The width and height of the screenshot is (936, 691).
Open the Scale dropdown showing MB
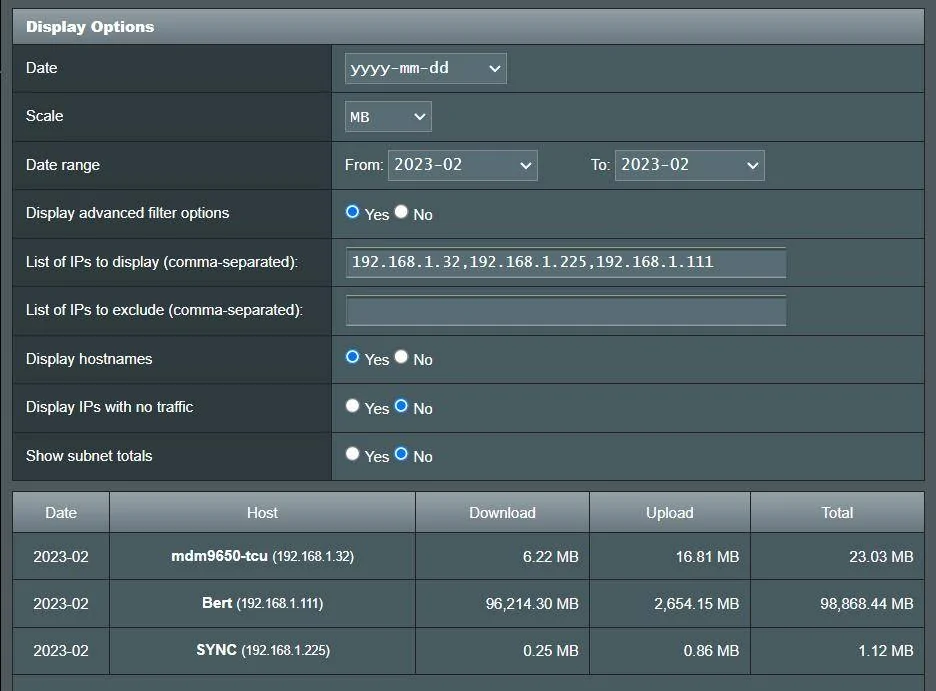[388, 116]
